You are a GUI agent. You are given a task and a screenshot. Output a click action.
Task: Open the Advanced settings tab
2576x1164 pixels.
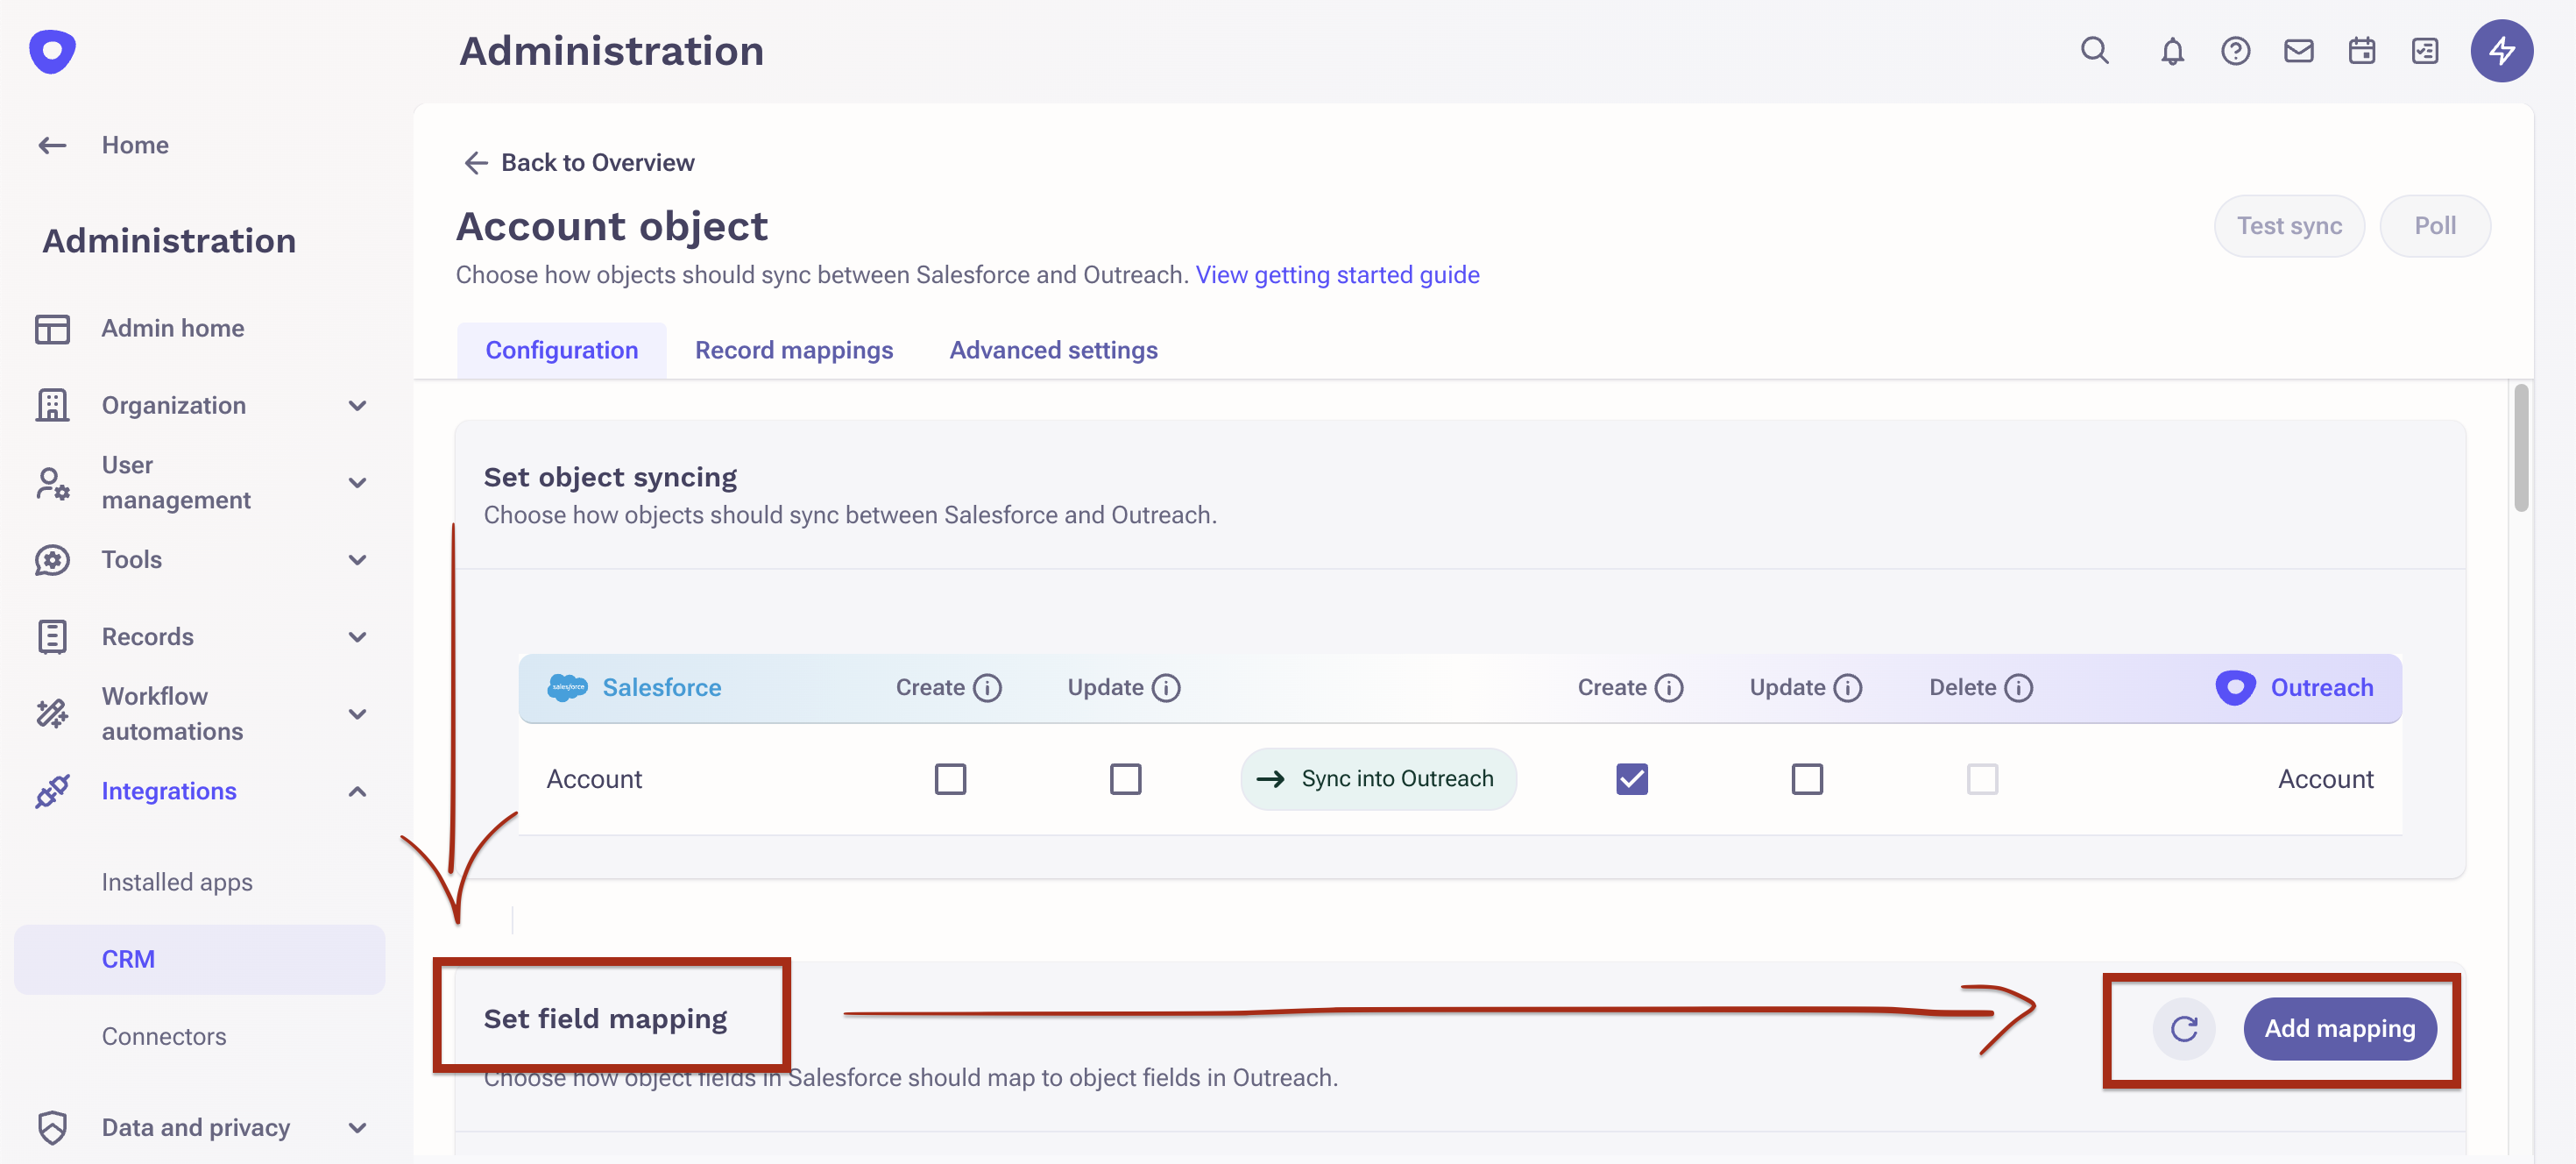tap(1053, 350)
